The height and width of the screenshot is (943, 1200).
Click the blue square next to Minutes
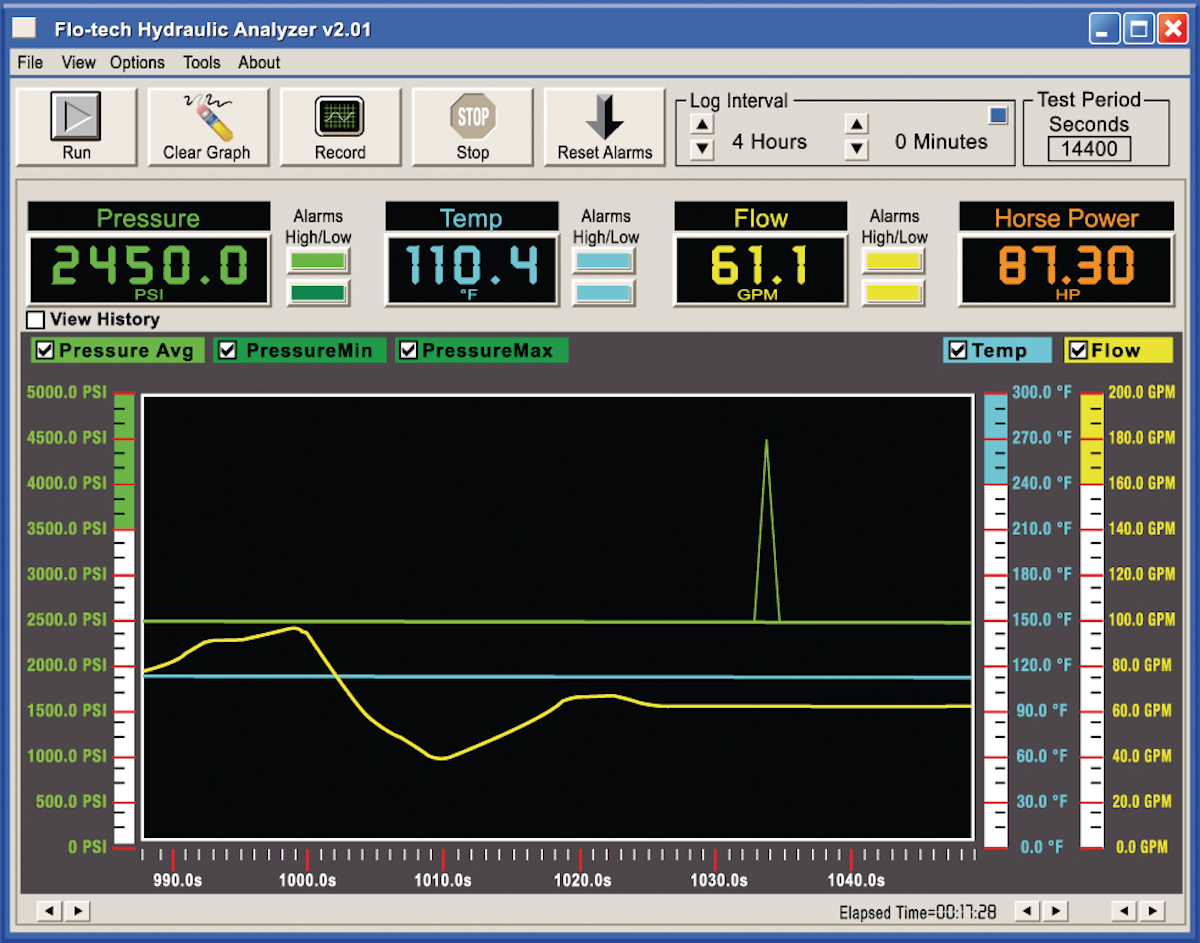[997, 116]
